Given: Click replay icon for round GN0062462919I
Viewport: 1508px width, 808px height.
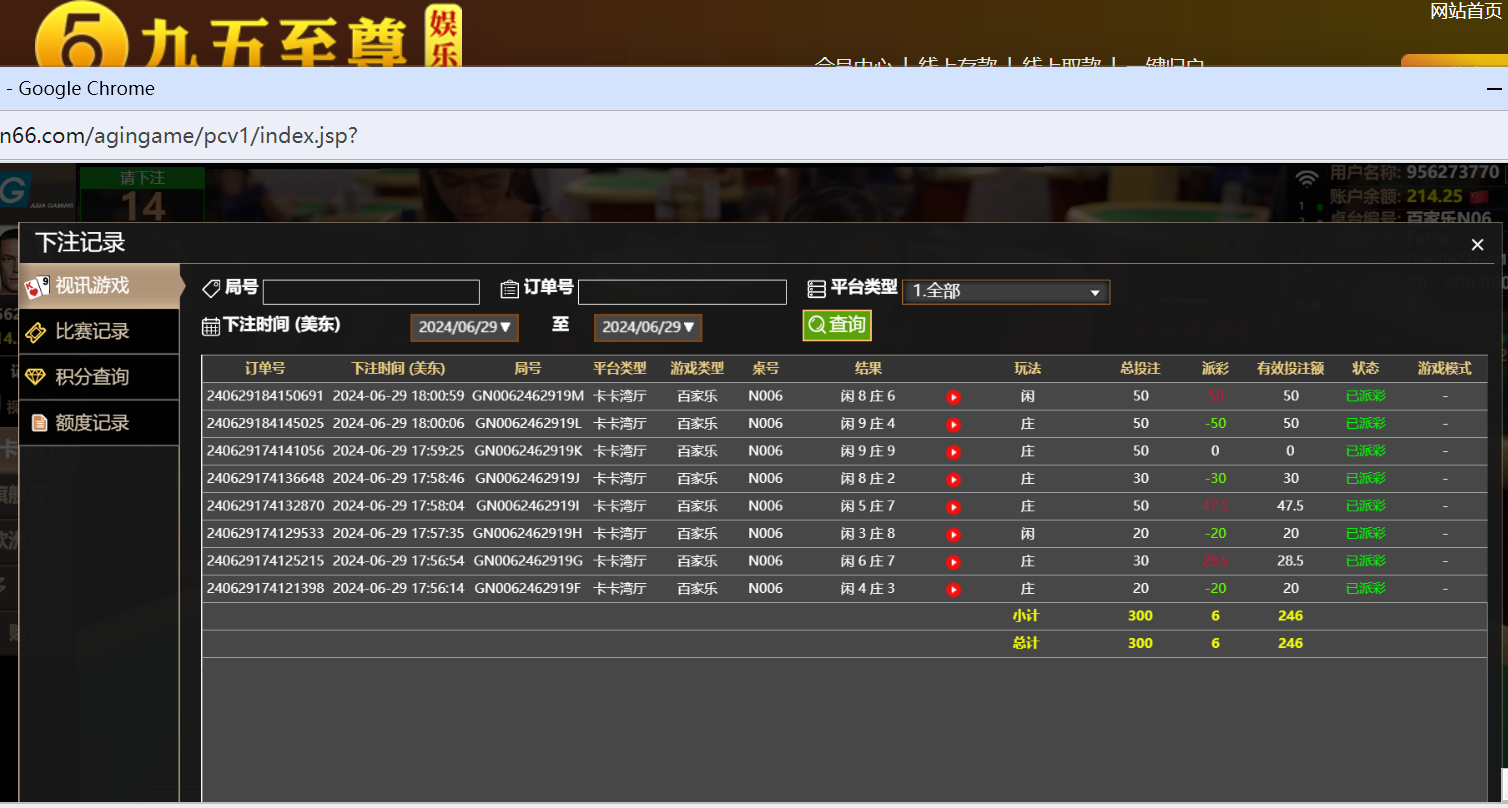Looking at the screenshot, I should (x=953, y=507).
